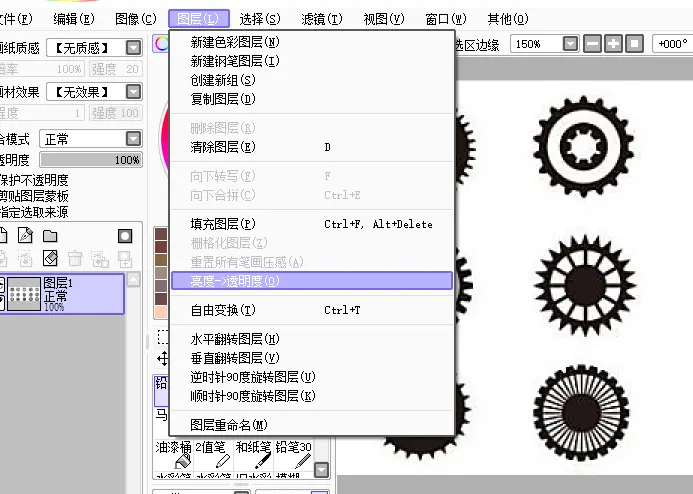Screen dimensions: 693x494
Task: Select the rectangular selection tool
Action: pyautogui.click(x=162, y=337)
